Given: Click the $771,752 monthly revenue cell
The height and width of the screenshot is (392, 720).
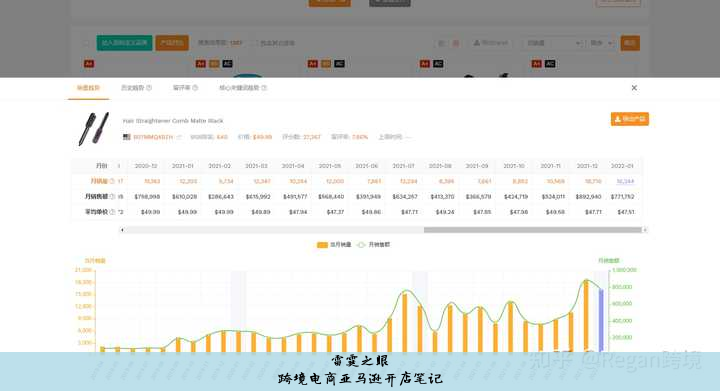Looking at the screenshot, I should [622, 196].
